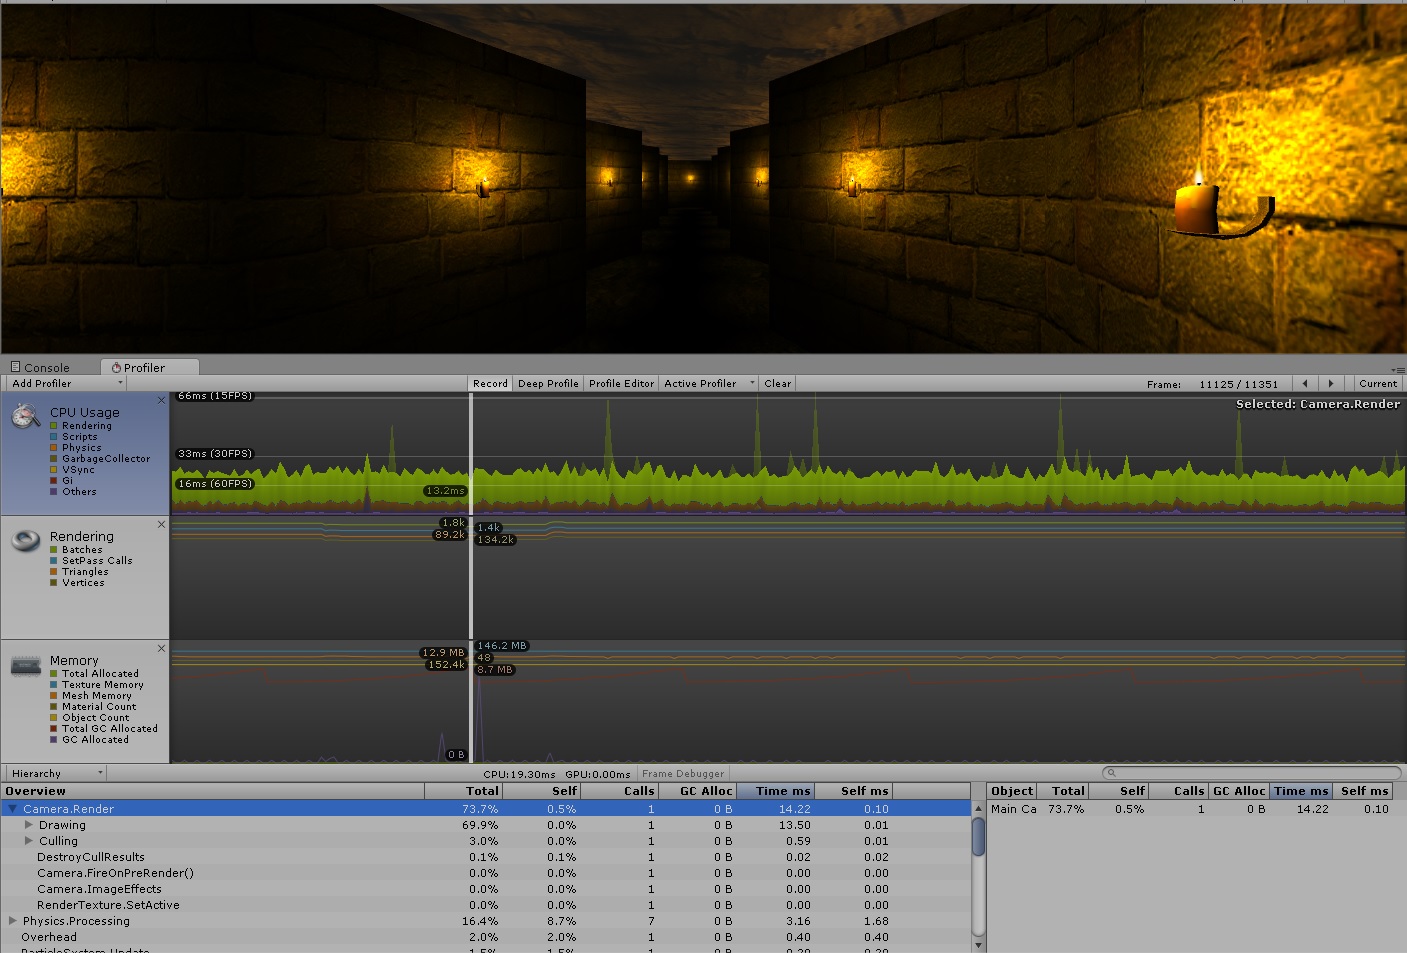Toggle Triangles series visibility

54,572
